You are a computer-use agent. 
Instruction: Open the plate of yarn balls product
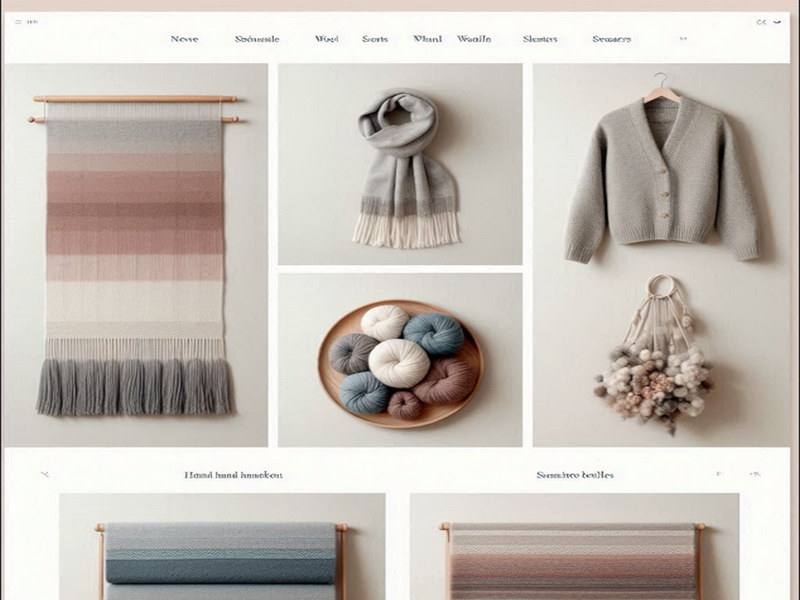tap(400, 362)
